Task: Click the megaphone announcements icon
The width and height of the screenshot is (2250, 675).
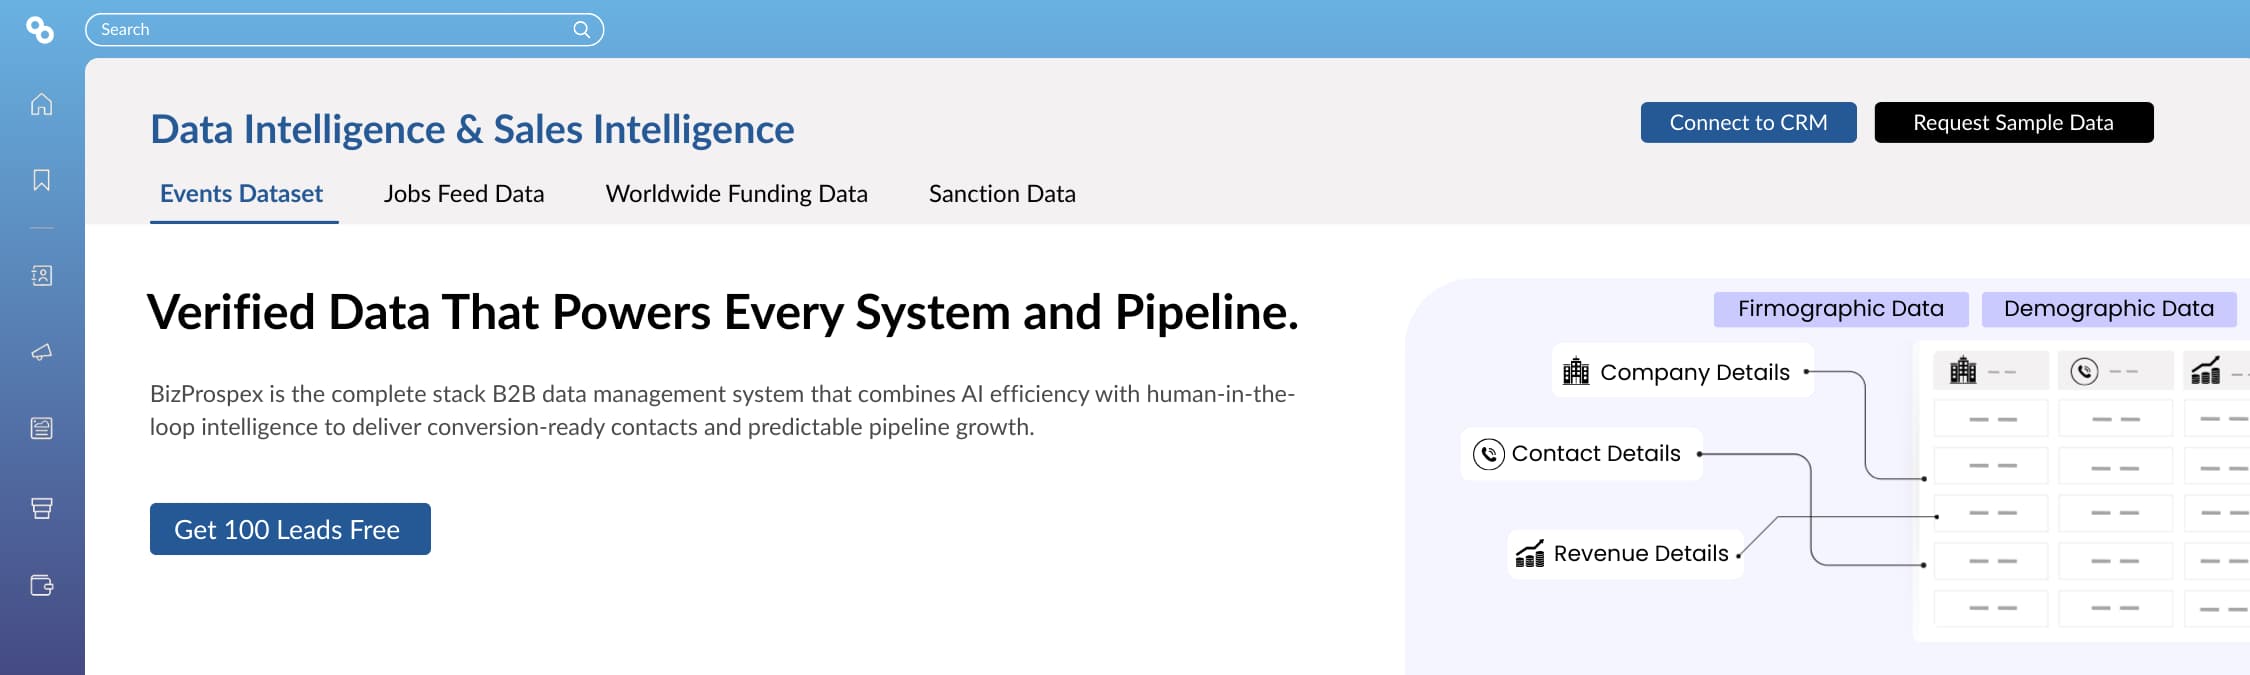Action: (x=40, y=352)
